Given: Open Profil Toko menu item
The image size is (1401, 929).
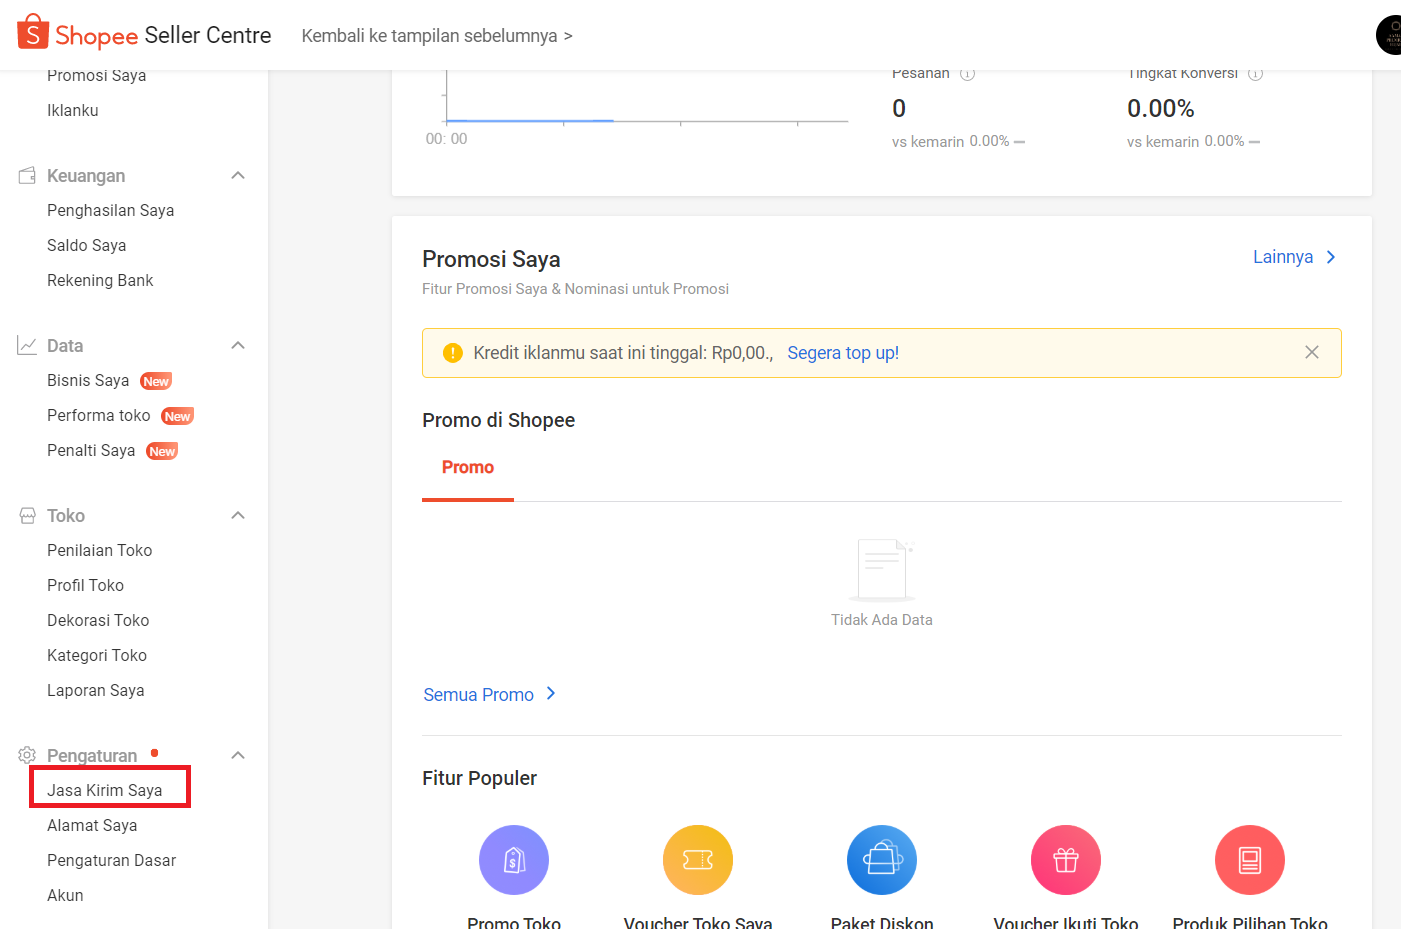Looking at the screenshot, I should click(85, 585).
